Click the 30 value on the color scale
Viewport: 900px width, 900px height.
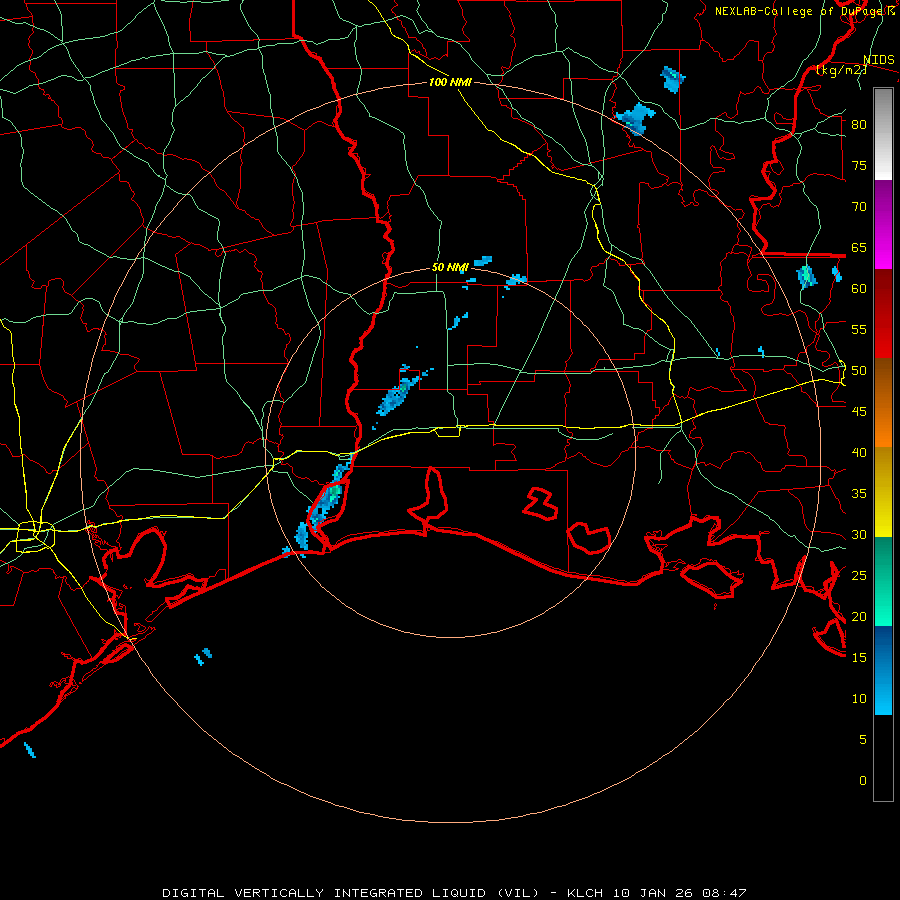[859, 534]
